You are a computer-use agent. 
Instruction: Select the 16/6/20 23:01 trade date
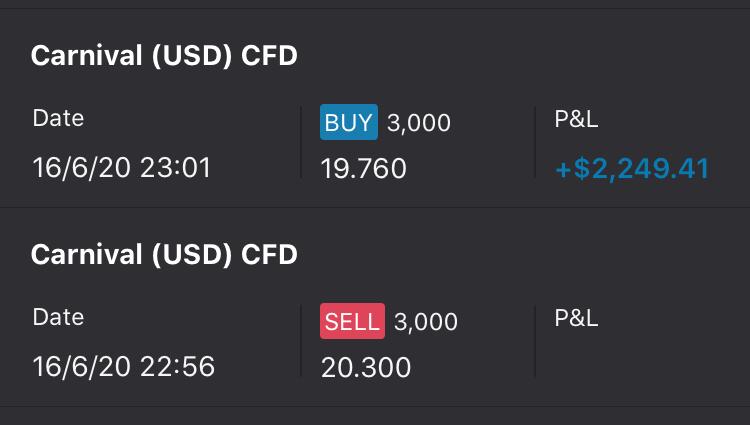click(x=122, y=167)
